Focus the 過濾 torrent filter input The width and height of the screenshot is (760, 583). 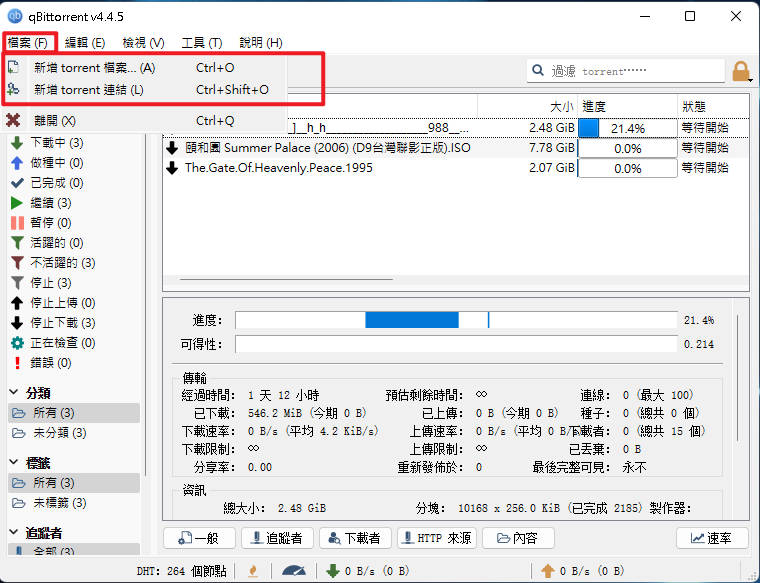(625, 71)
